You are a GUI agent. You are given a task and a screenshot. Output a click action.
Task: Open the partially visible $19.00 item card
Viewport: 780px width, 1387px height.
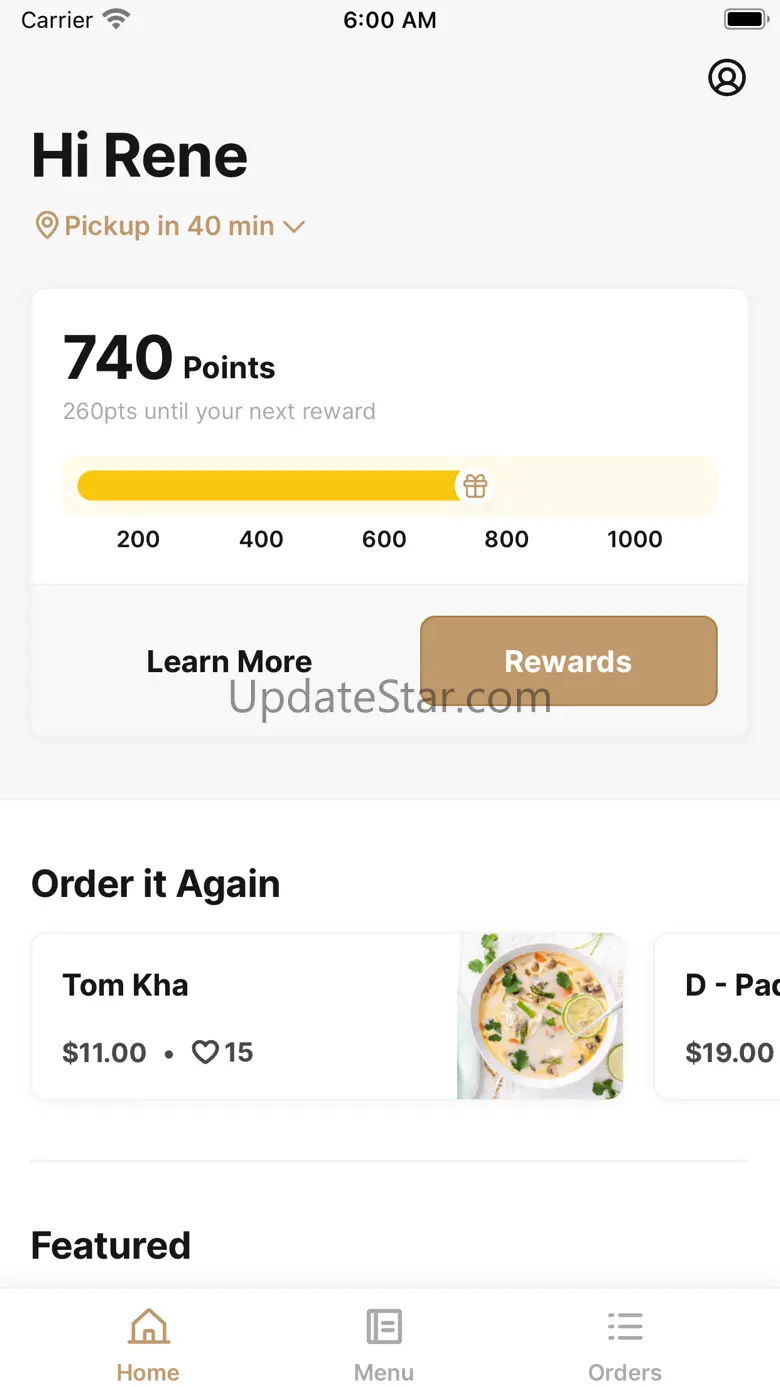[718, 1016]
